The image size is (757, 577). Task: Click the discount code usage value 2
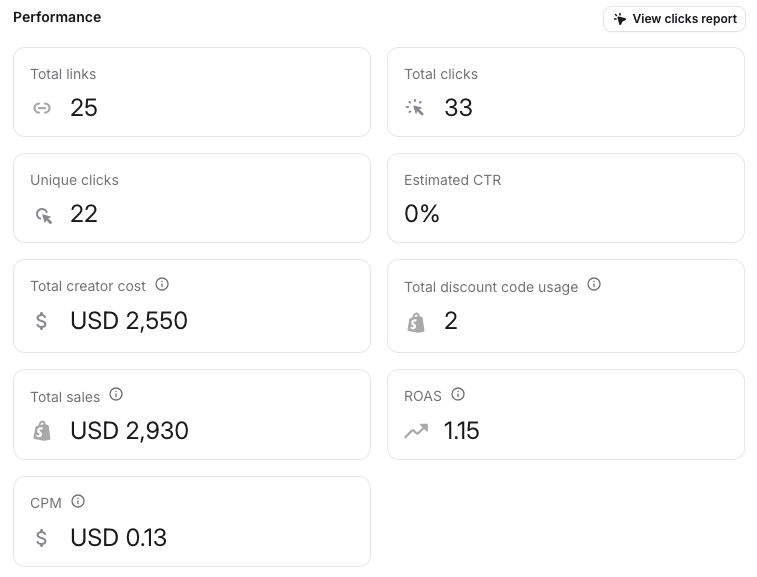(x=451, y=321)
